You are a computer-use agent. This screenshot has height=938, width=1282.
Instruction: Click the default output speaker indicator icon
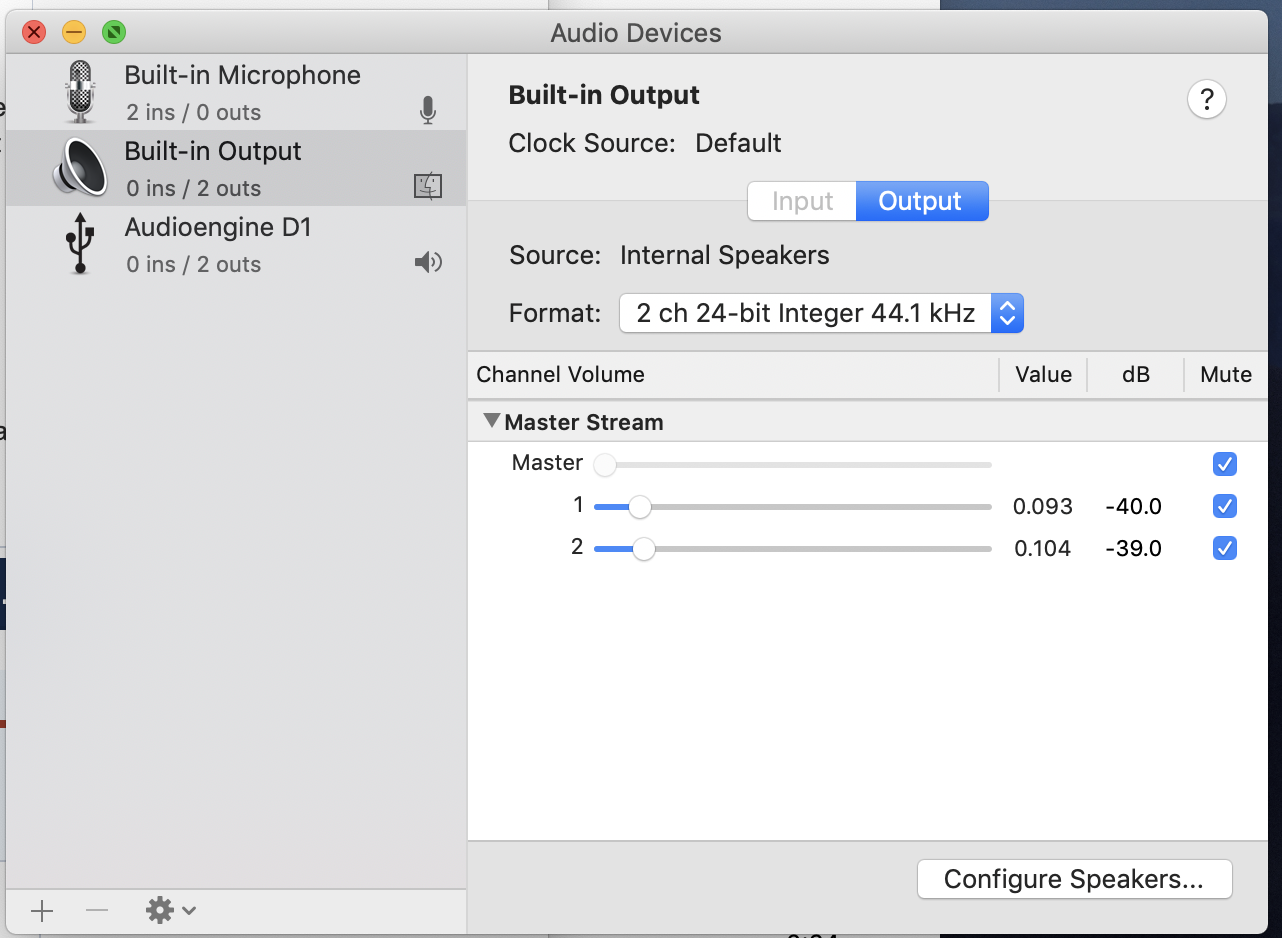click(428, 263)
